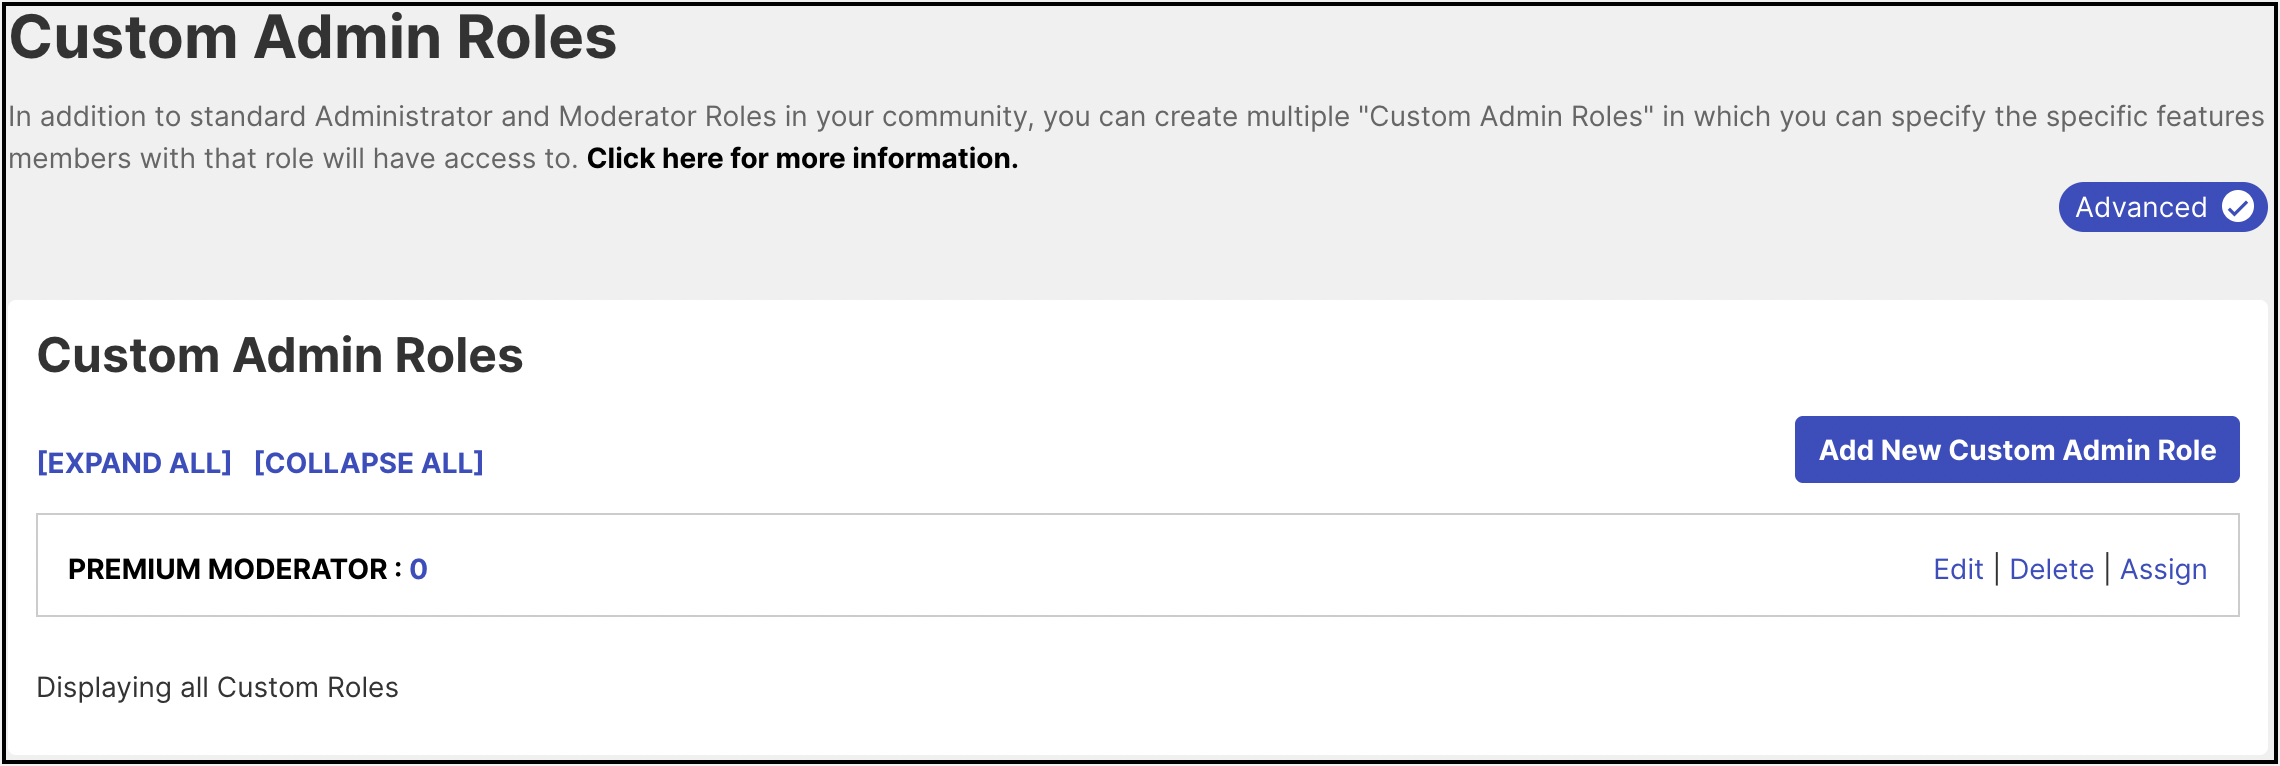Click the large Custom Admin Roles page title
Image resolution: width=2280 pixels, height=766 pixels.
tap(313, 37)
